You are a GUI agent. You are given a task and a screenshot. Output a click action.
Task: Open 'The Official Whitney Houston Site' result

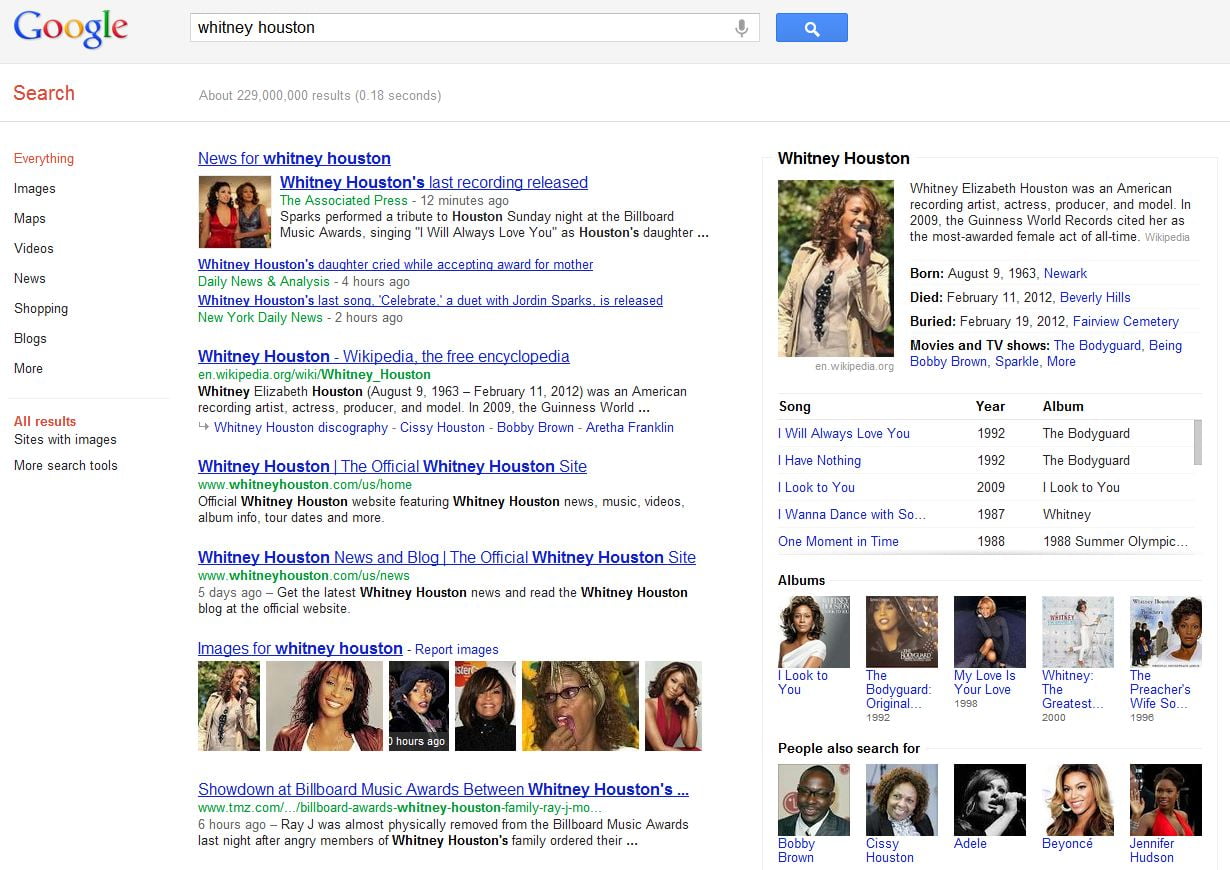[x=392, y=466]
